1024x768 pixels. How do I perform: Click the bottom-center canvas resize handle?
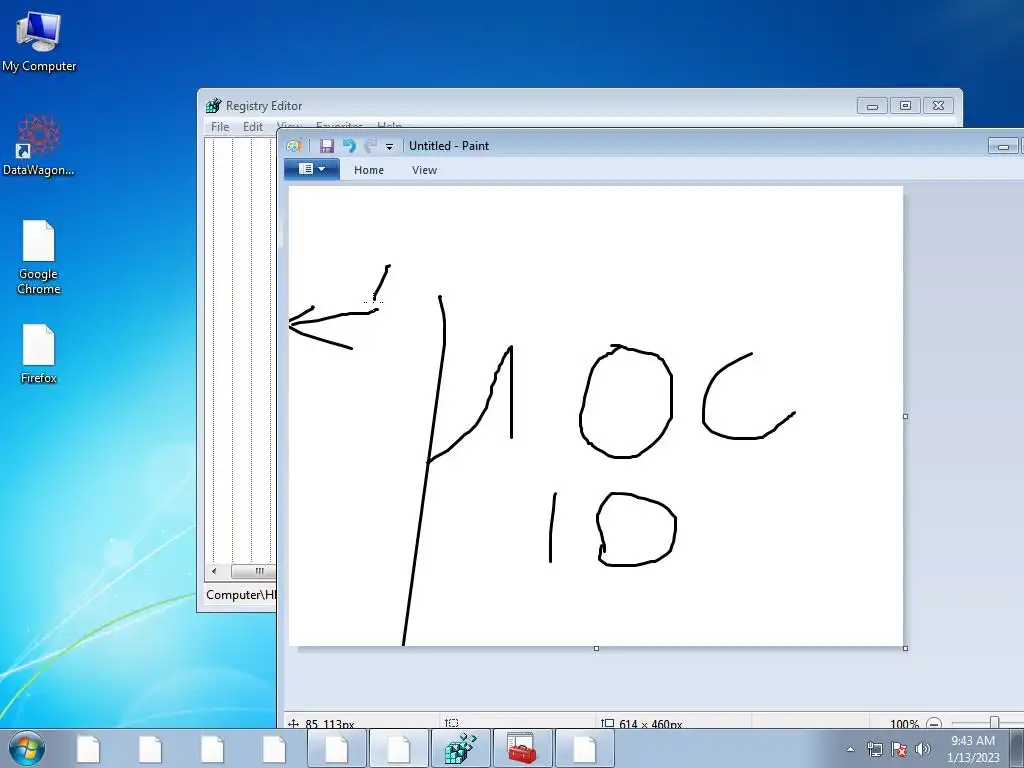tap(596, 648)
